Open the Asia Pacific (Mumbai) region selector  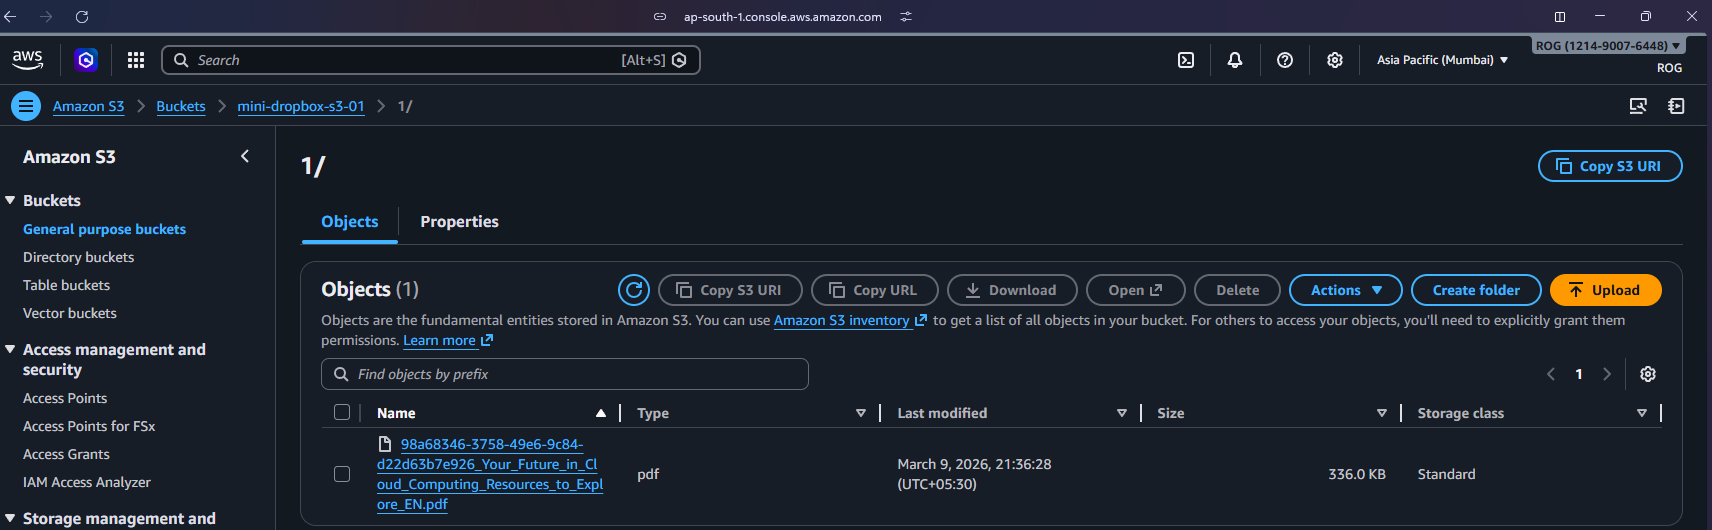click(1442, 60)
